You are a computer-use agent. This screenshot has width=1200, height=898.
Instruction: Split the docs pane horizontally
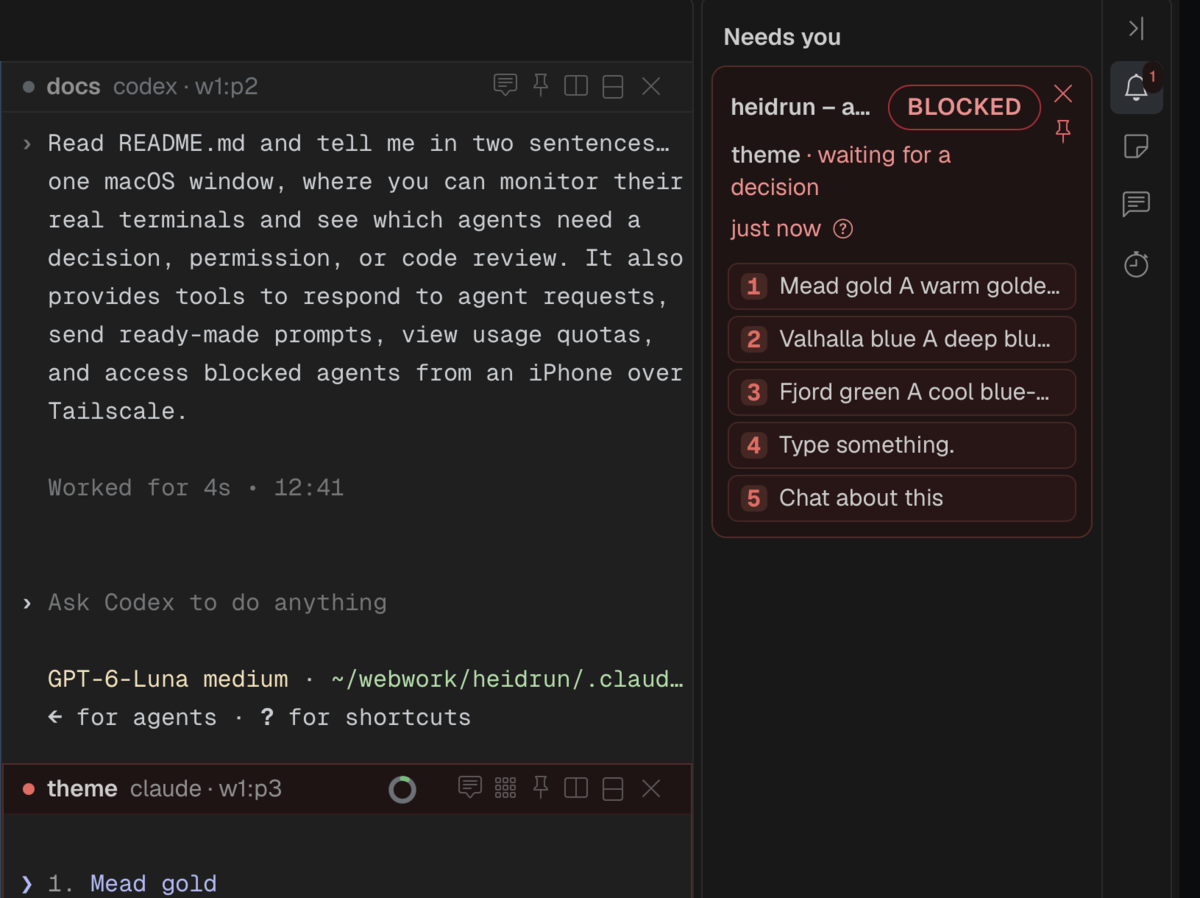click(x=613, y=87)
